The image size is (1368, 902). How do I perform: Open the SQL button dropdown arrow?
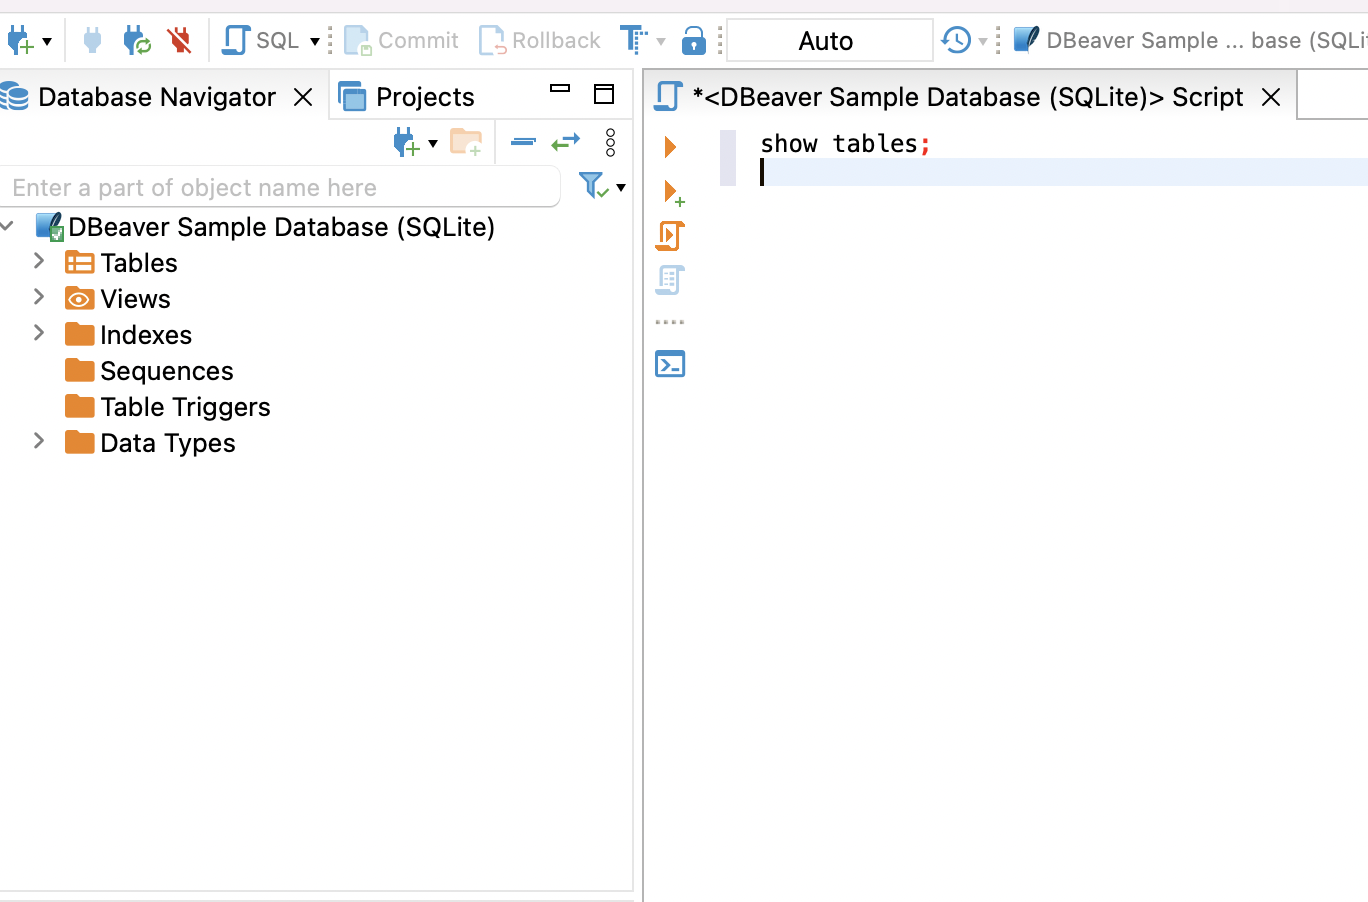tap(315, 41)
